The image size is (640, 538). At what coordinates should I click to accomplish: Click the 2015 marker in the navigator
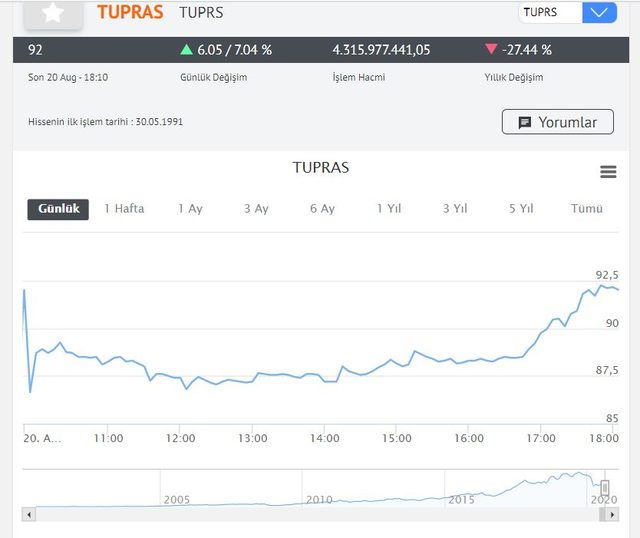click(x=462, y=500)
